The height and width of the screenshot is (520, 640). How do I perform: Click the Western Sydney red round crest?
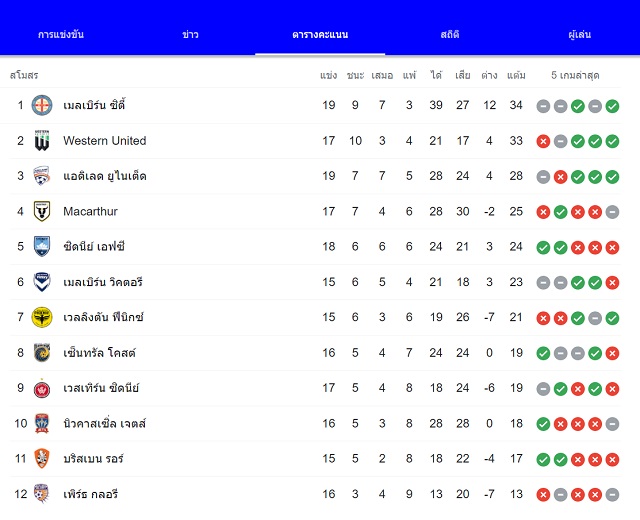click(42, 388)
